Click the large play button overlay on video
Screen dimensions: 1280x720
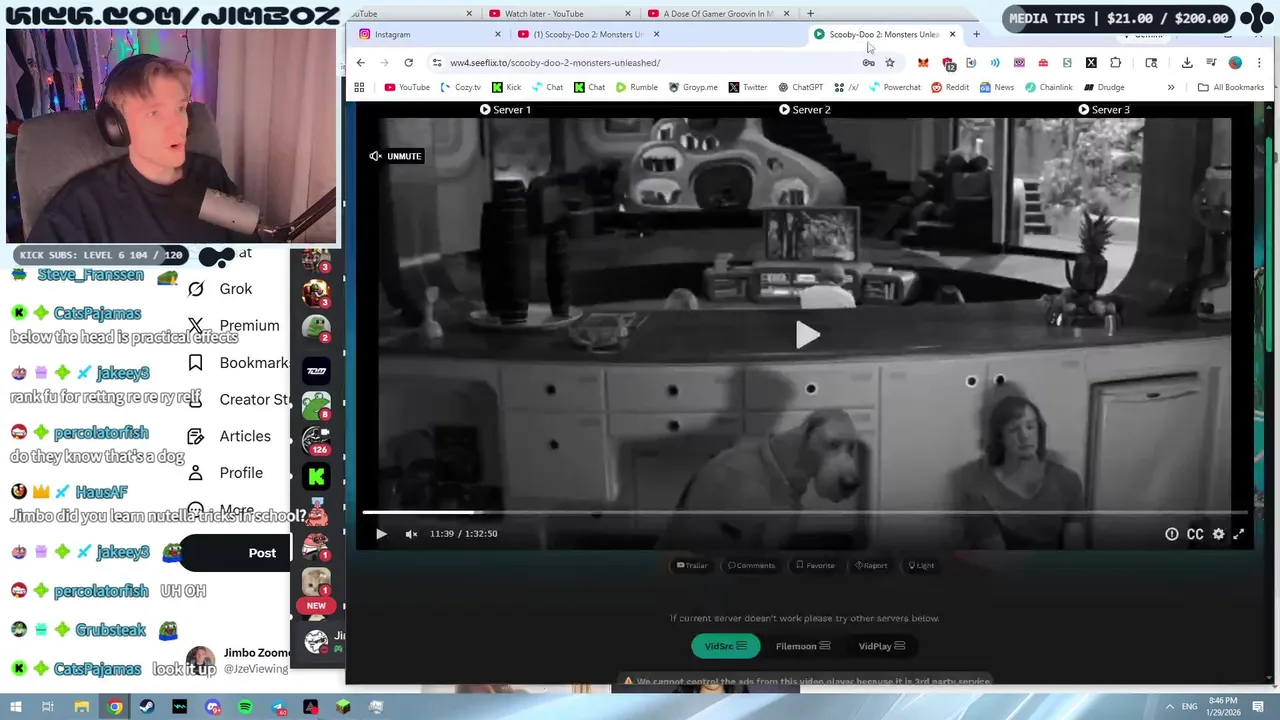click(807, 335)
